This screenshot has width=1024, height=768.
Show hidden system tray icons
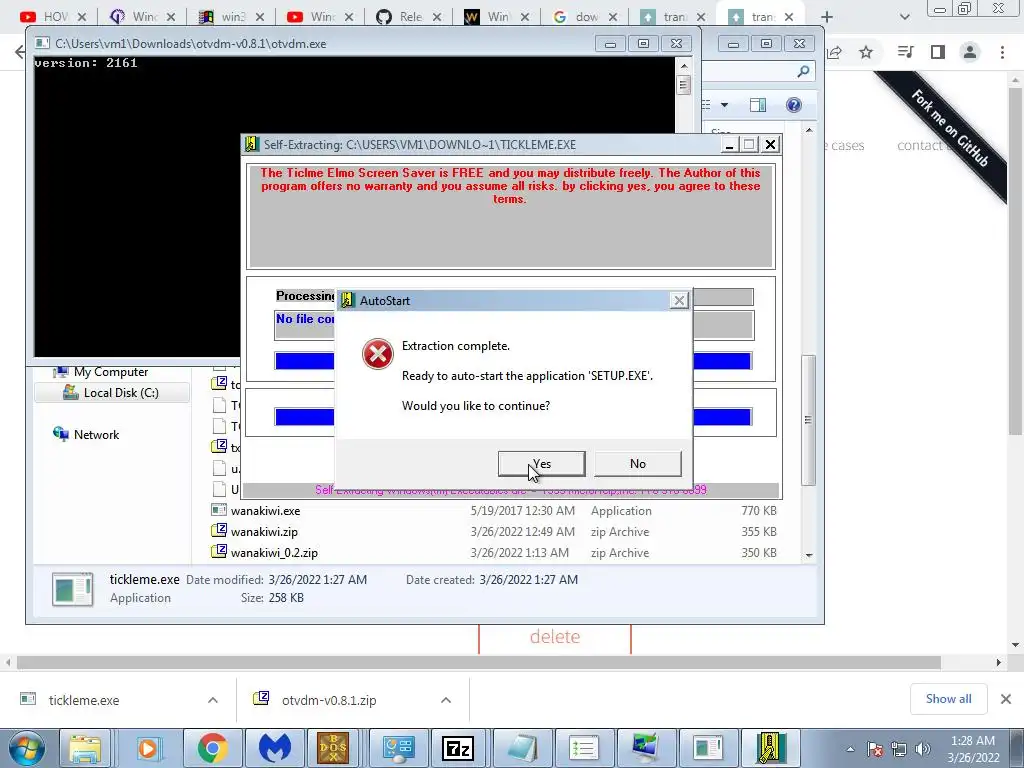click(850, 749)
